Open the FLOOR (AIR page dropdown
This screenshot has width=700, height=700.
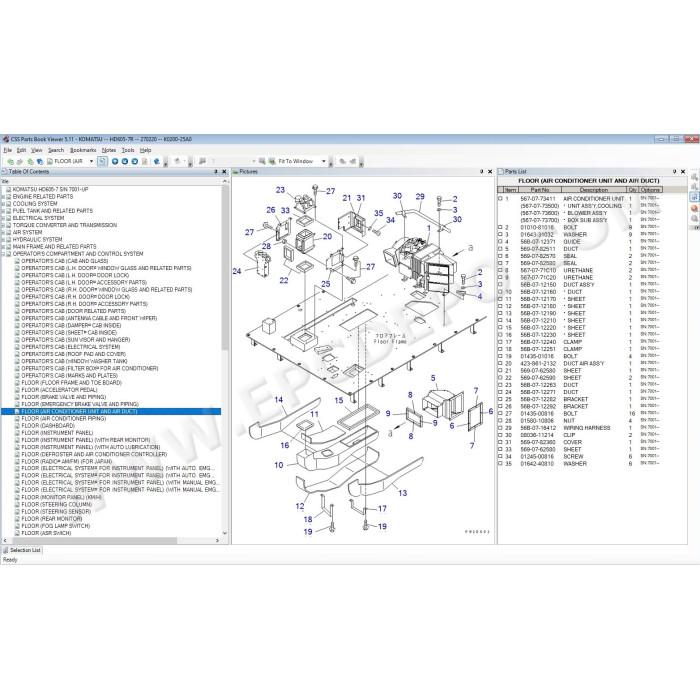point(92,161)
